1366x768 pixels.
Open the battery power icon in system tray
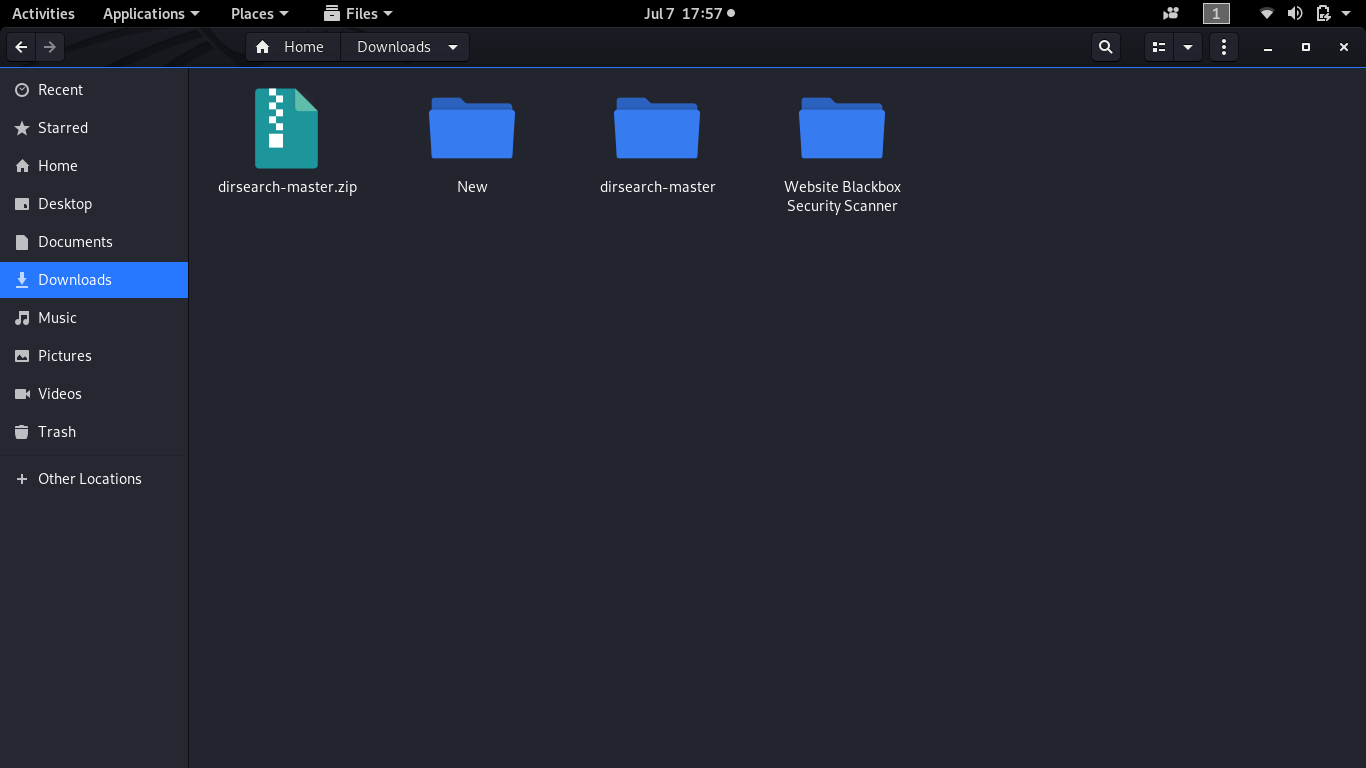coord(1323,13)
